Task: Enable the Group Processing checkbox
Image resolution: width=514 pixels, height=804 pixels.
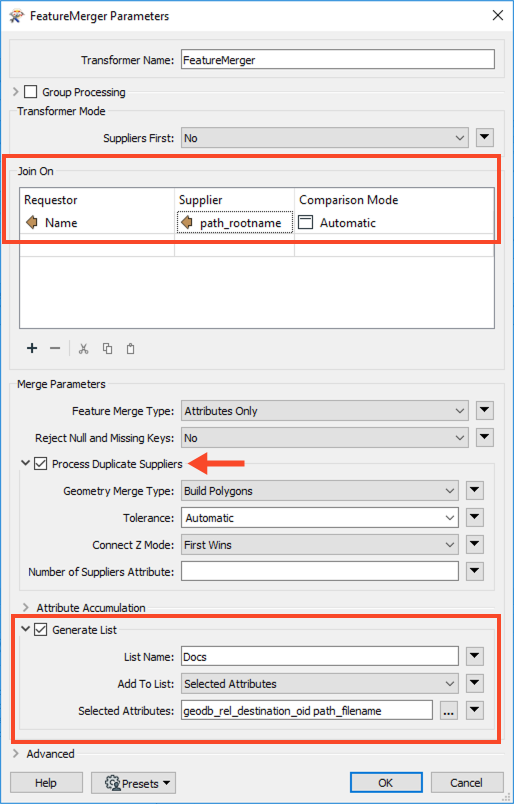Action: 31,92
